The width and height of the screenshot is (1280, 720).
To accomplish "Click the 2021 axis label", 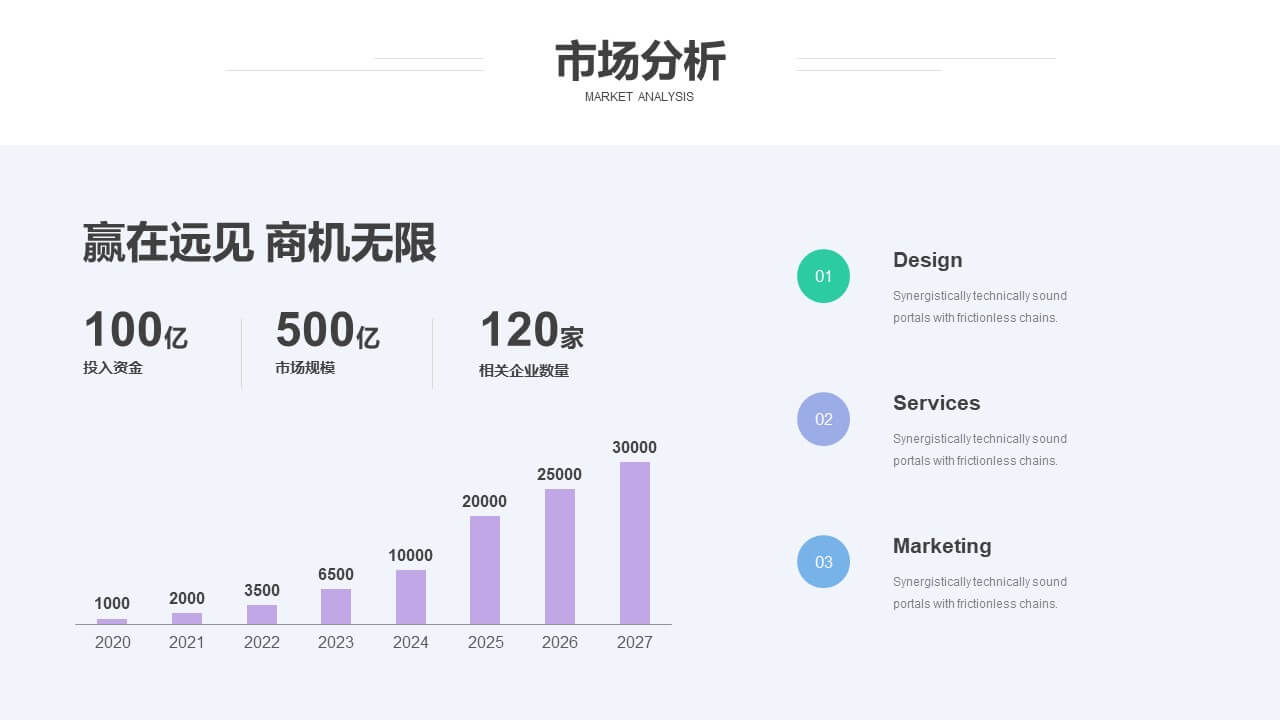I will [x=187, y=642].
